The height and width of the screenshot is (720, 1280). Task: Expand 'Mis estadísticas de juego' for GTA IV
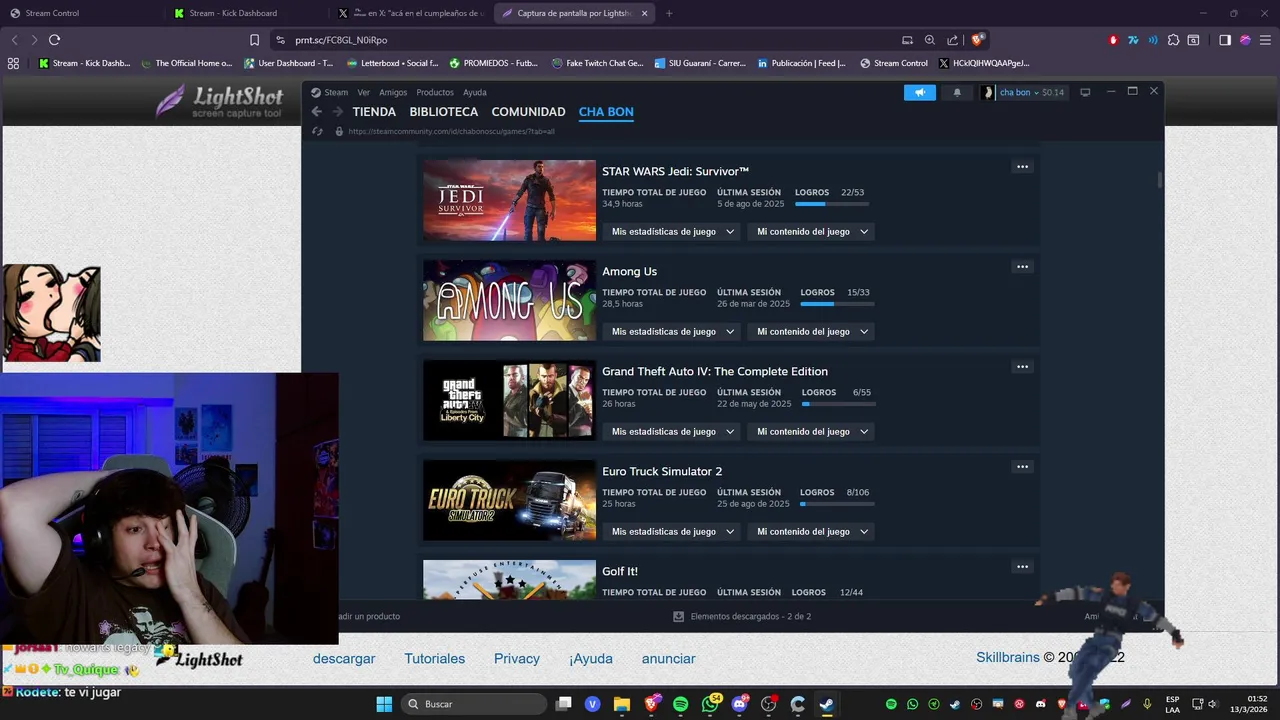pos(672,431)
